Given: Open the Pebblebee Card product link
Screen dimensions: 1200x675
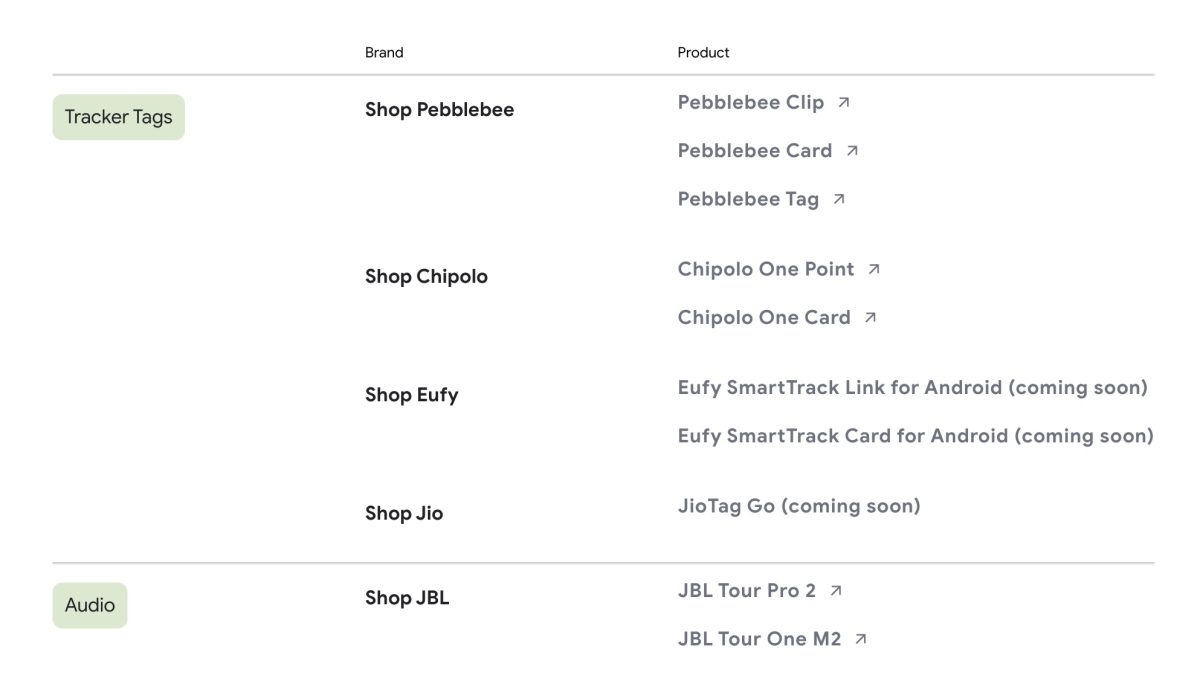Looking at the screenshot, I should [754, 151].
